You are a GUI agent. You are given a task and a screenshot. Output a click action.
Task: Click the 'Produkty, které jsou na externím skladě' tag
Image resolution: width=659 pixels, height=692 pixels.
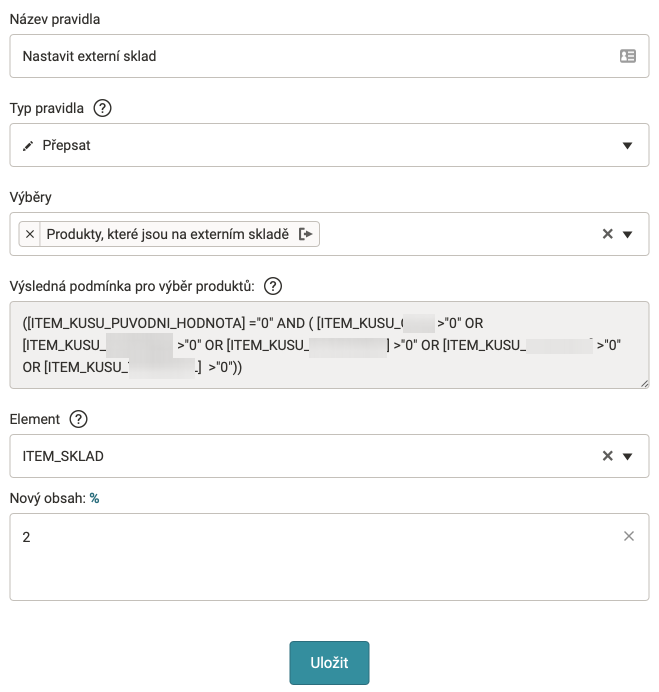tap(167, 234)
